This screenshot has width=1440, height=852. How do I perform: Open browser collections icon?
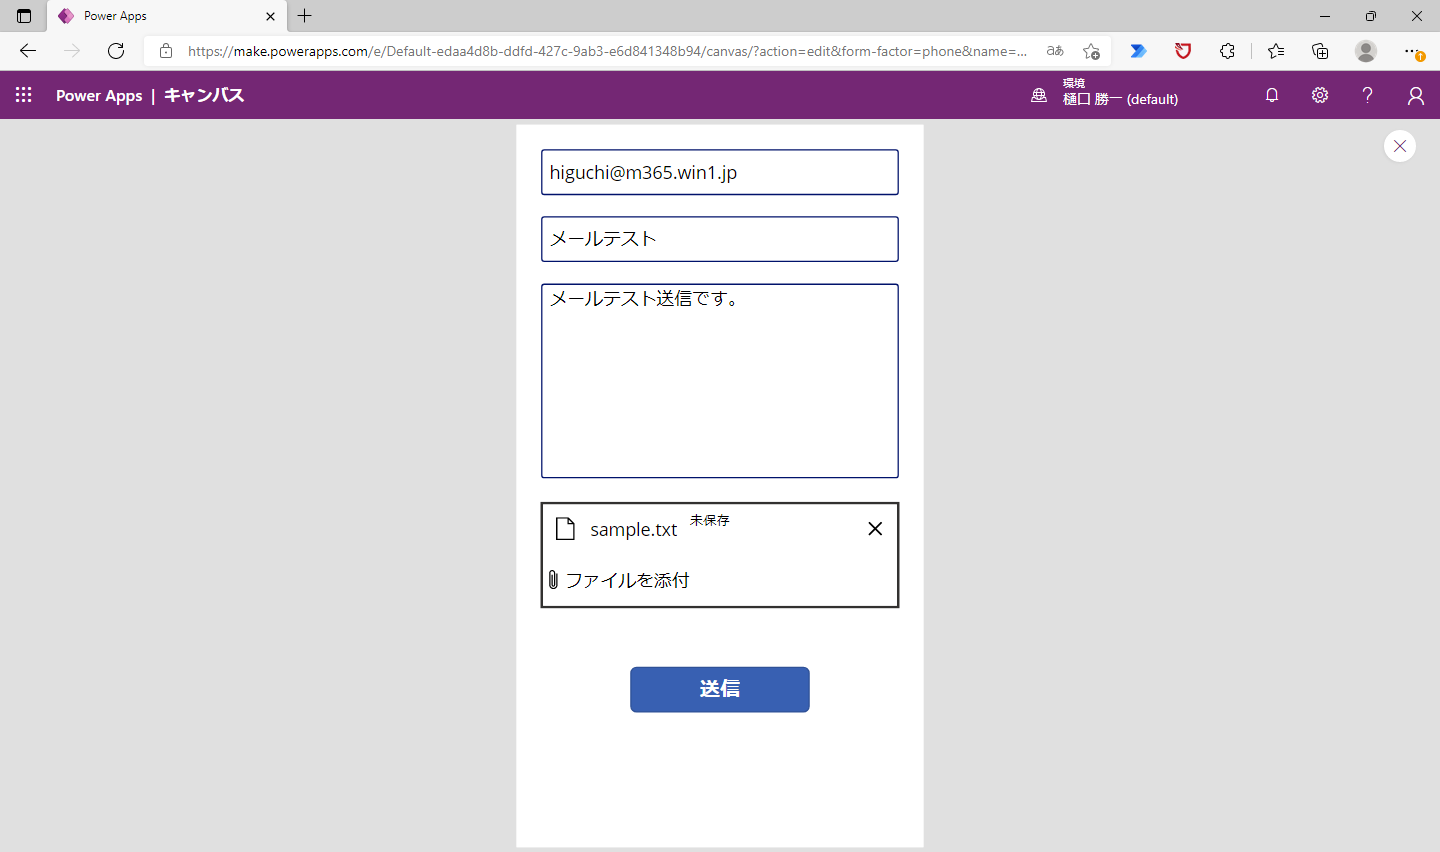(x=1320, y=51)
